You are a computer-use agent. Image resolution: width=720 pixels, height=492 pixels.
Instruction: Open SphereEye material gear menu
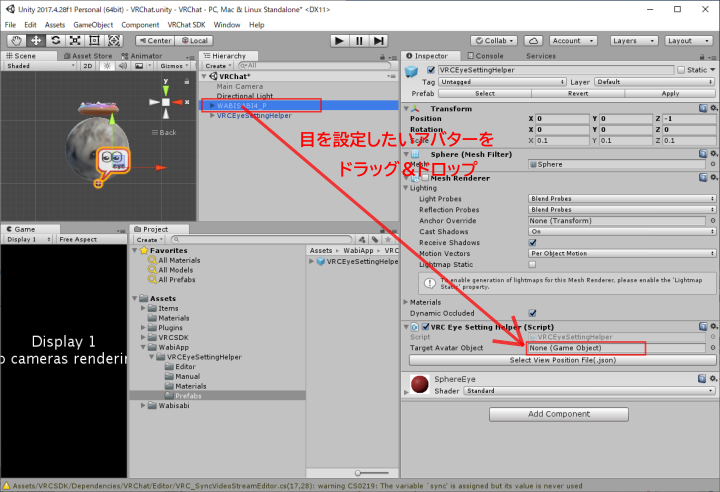click(714, 379)
